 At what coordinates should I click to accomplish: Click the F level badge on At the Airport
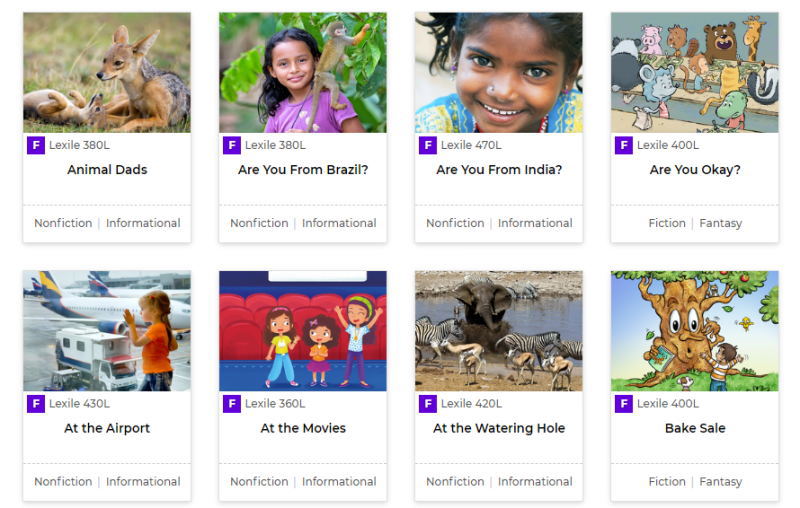(36, 404)
